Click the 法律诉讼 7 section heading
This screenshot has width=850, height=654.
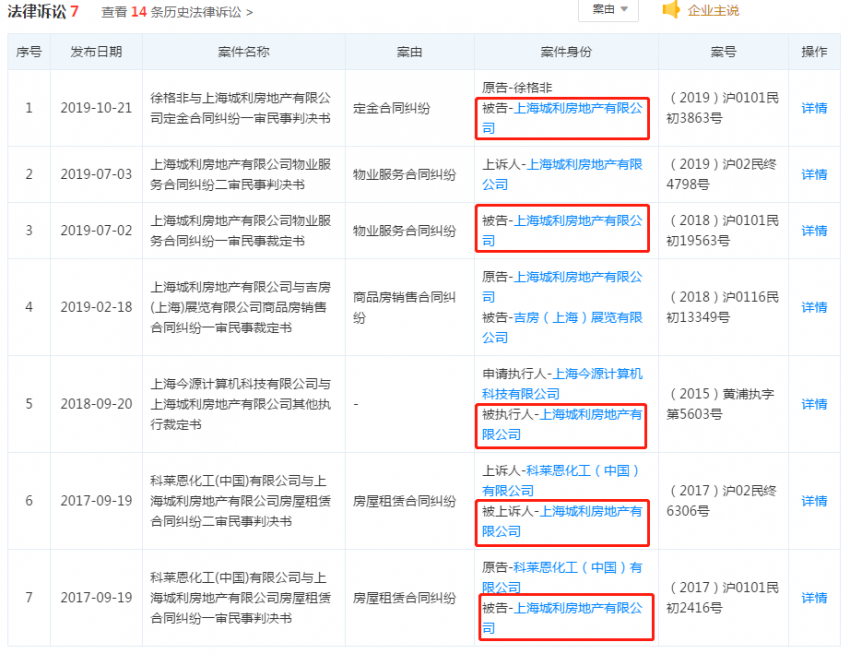pyautogui.click(x=43, y=11)
